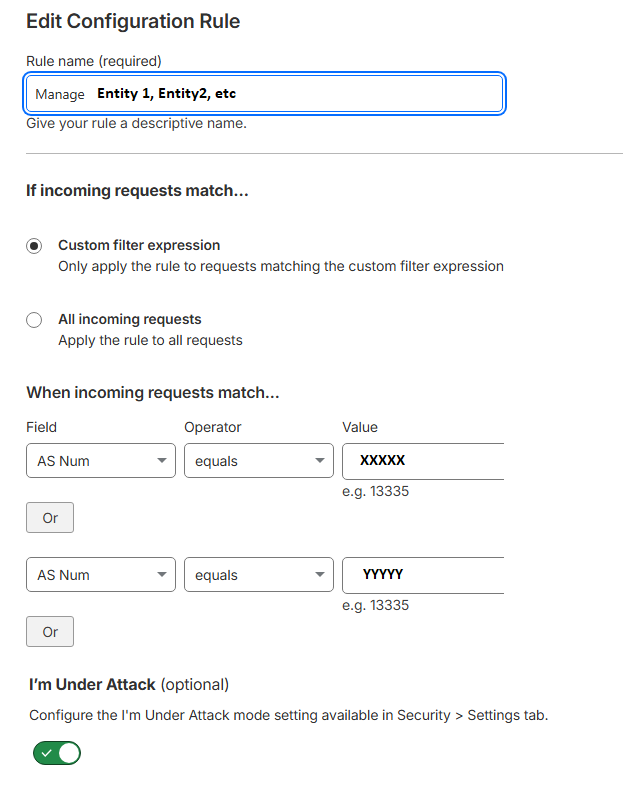This screenshot has height=809, width=623.
Task: Click the Value field containing YYYYY
Action: tap(423, 575)
